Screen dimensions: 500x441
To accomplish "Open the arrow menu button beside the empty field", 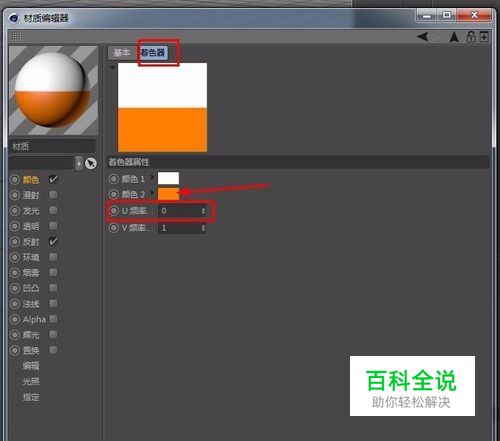I will (x=79, y=163).
